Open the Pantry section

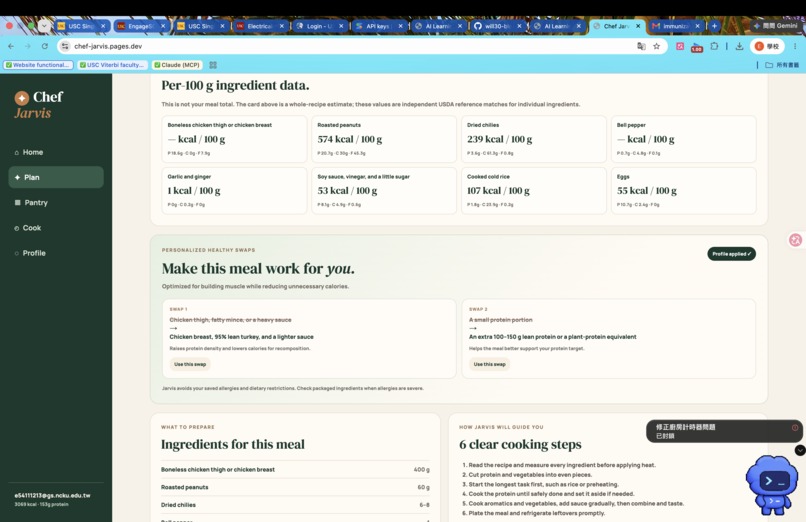(56, 202)
